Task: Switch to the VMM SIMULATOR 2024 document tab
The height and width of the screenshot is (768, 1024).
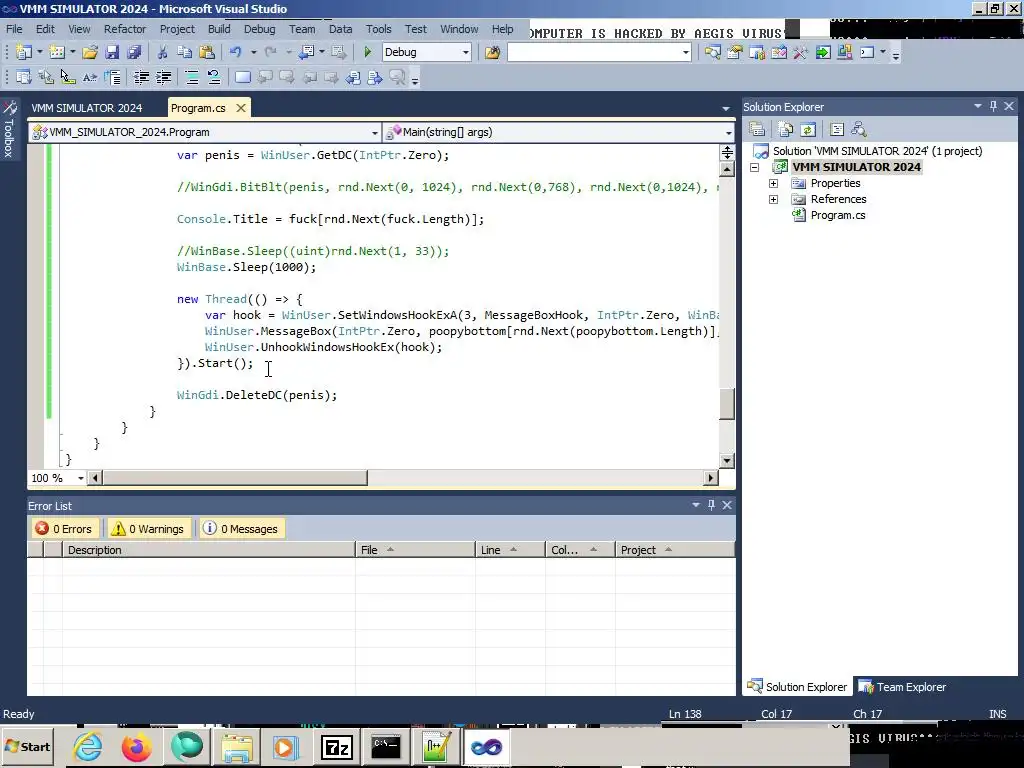Action: click(x=87, y=108)
